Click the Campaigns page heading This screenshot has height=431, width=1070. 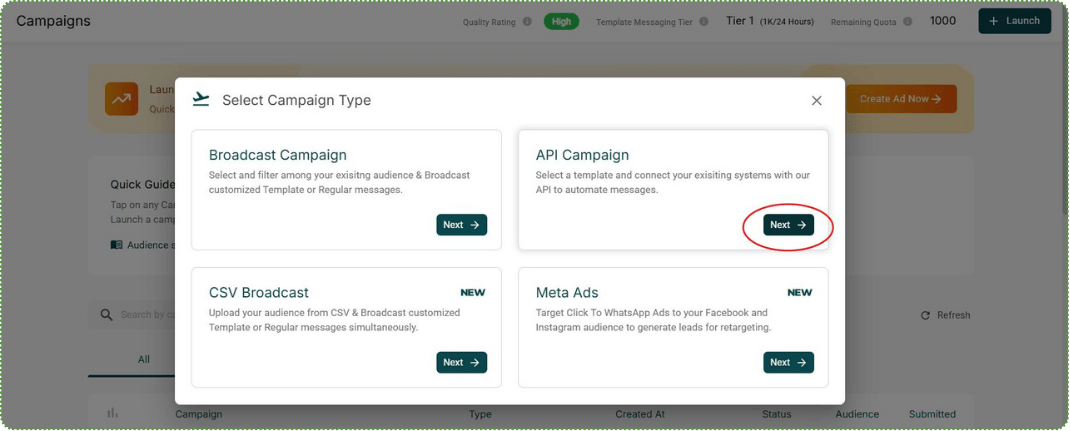tap(53, 21)
